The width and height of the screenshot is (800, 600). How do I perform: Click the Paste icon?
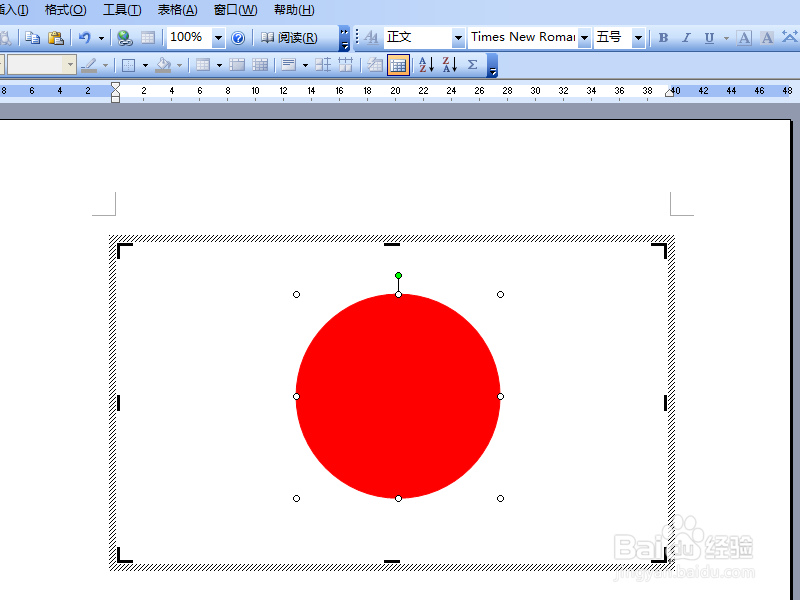point(56,35)
